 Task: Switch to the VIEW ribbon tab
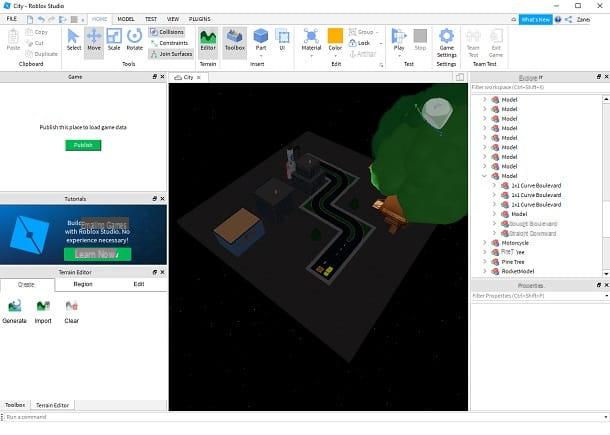[173, 19]
